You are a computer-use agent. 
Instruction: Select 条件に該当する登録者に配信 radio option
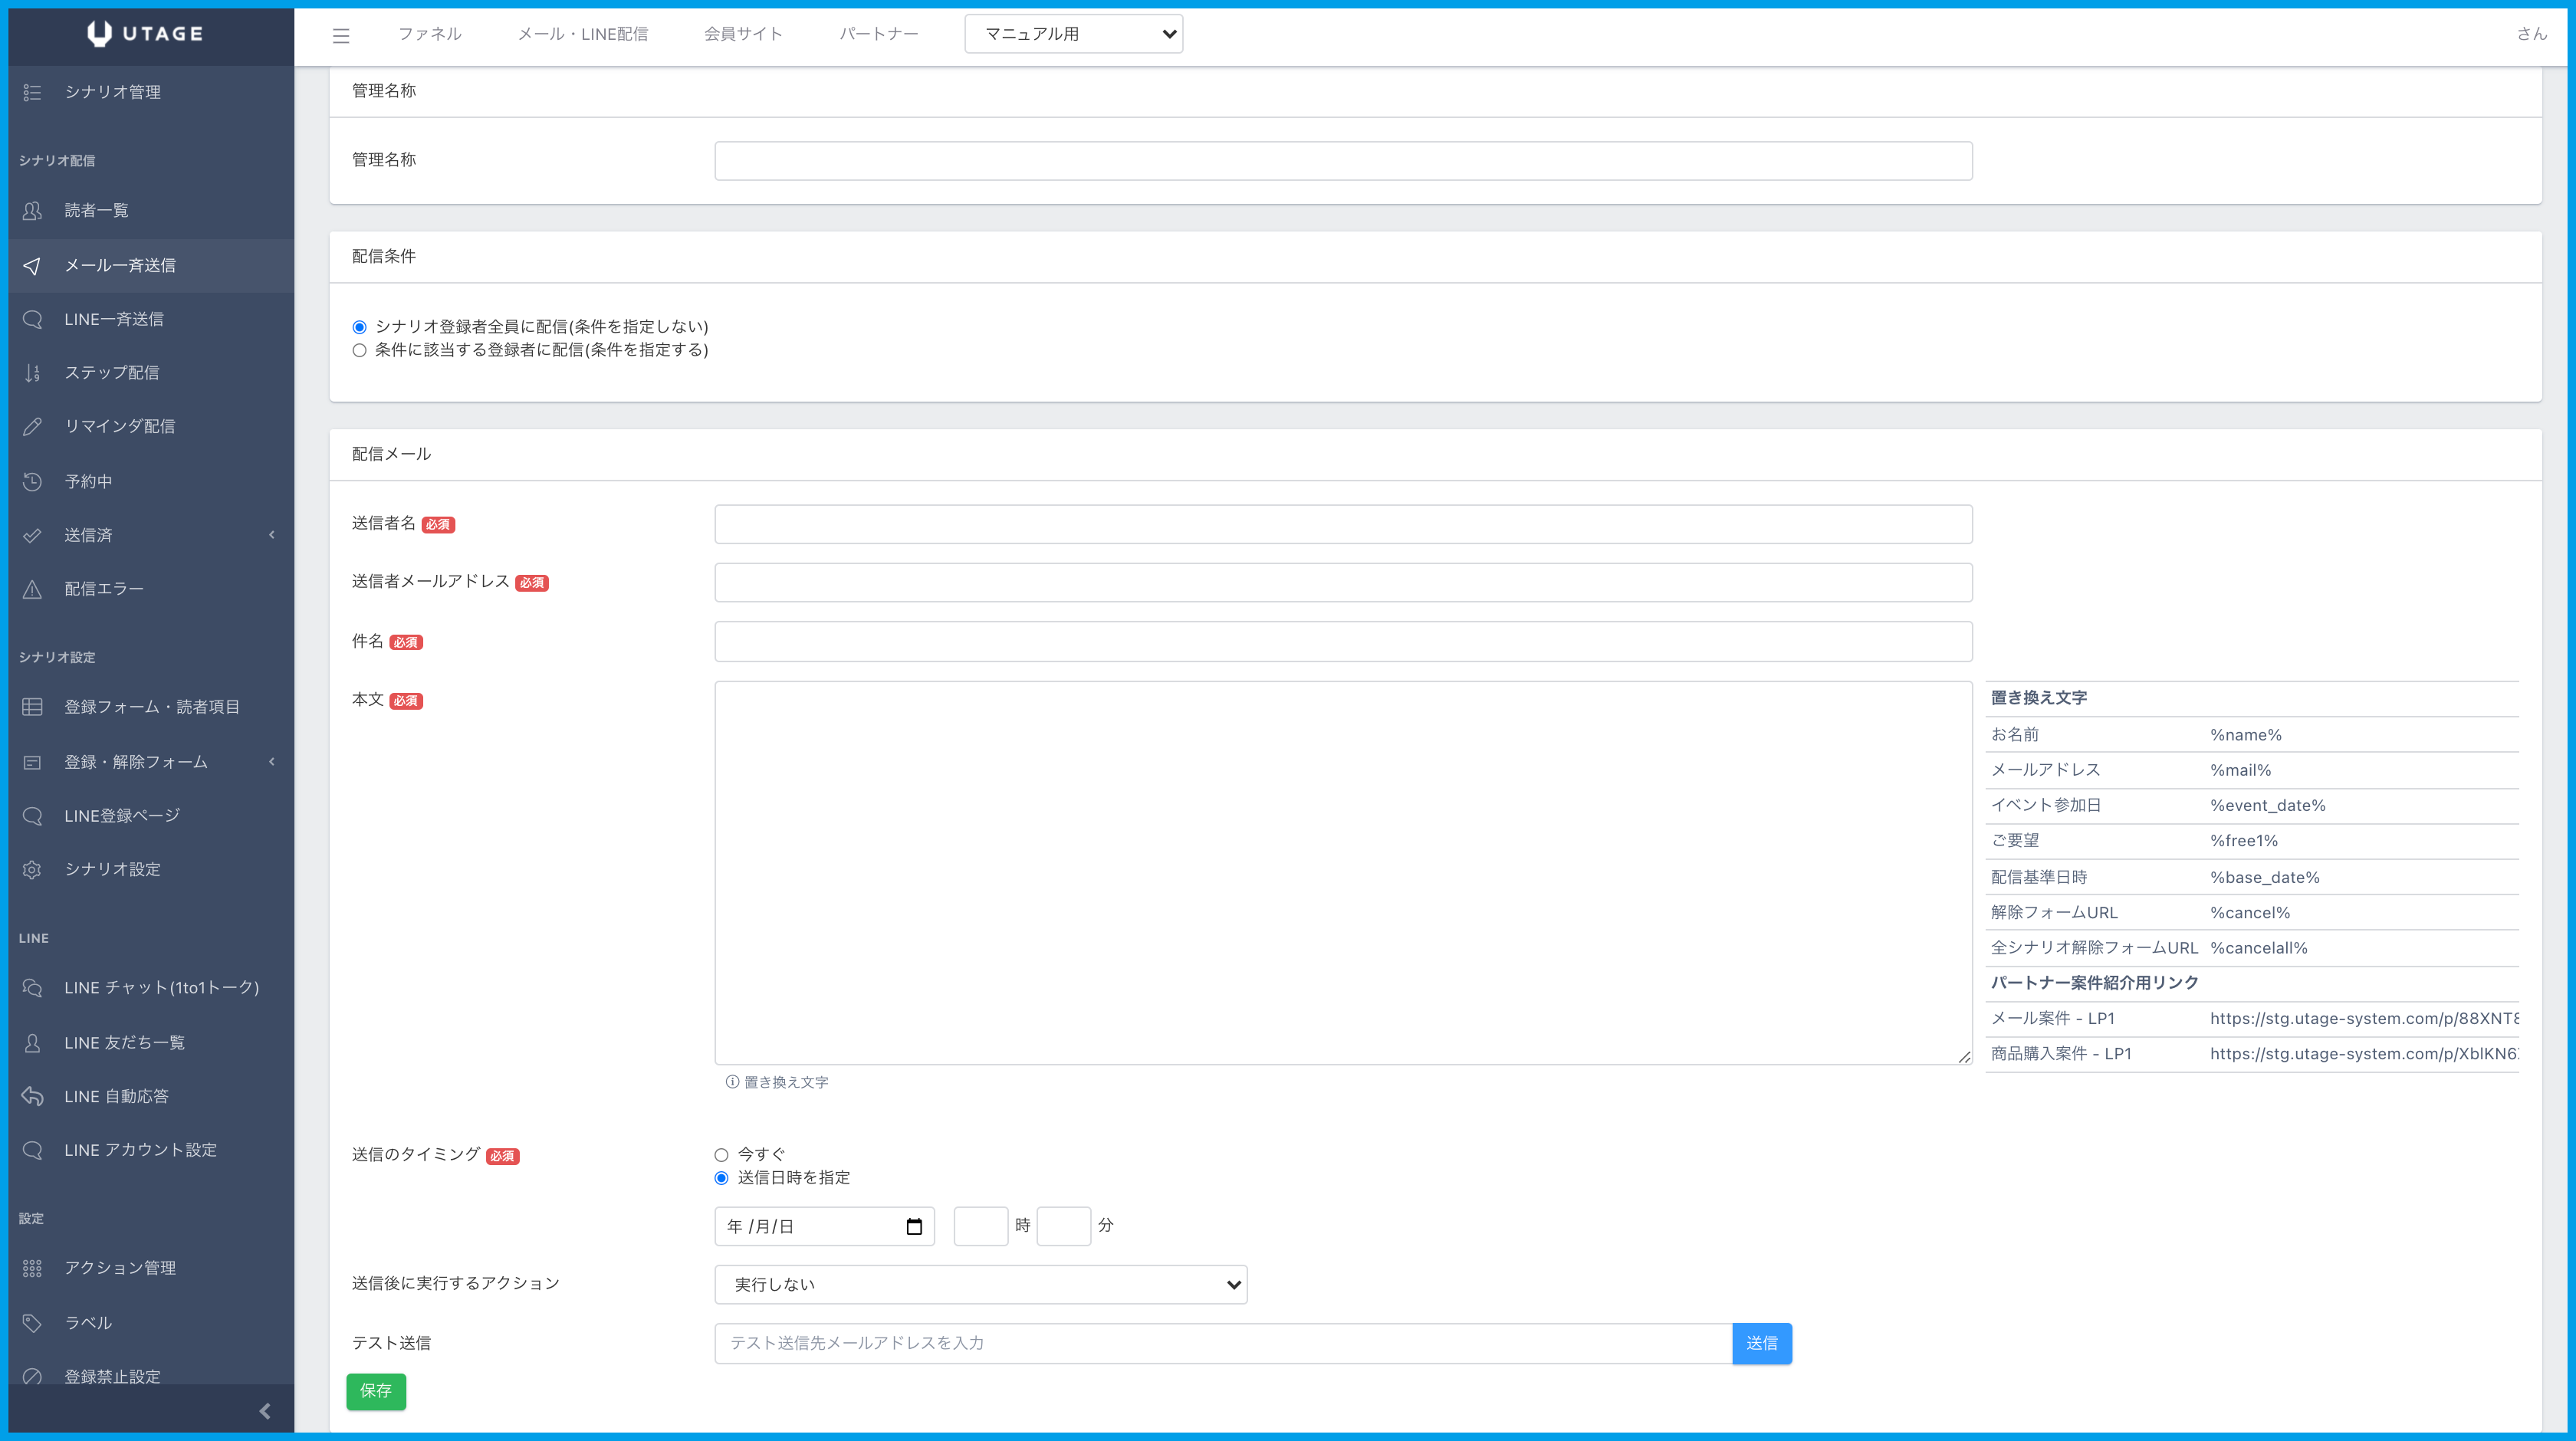359,350
